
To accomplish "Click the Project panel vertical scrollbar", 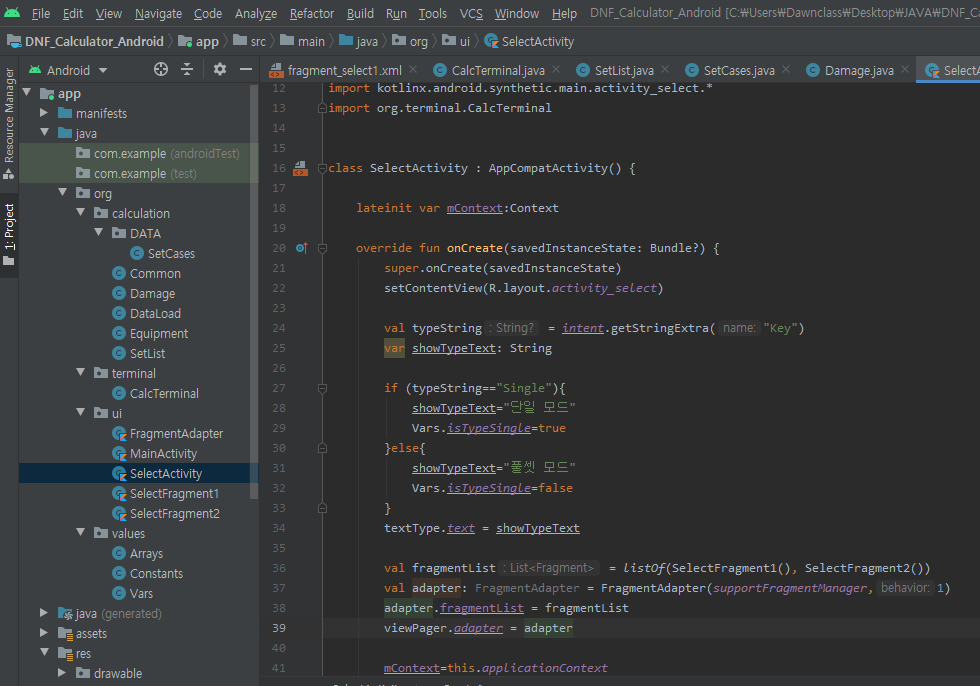I will [254, 291].
